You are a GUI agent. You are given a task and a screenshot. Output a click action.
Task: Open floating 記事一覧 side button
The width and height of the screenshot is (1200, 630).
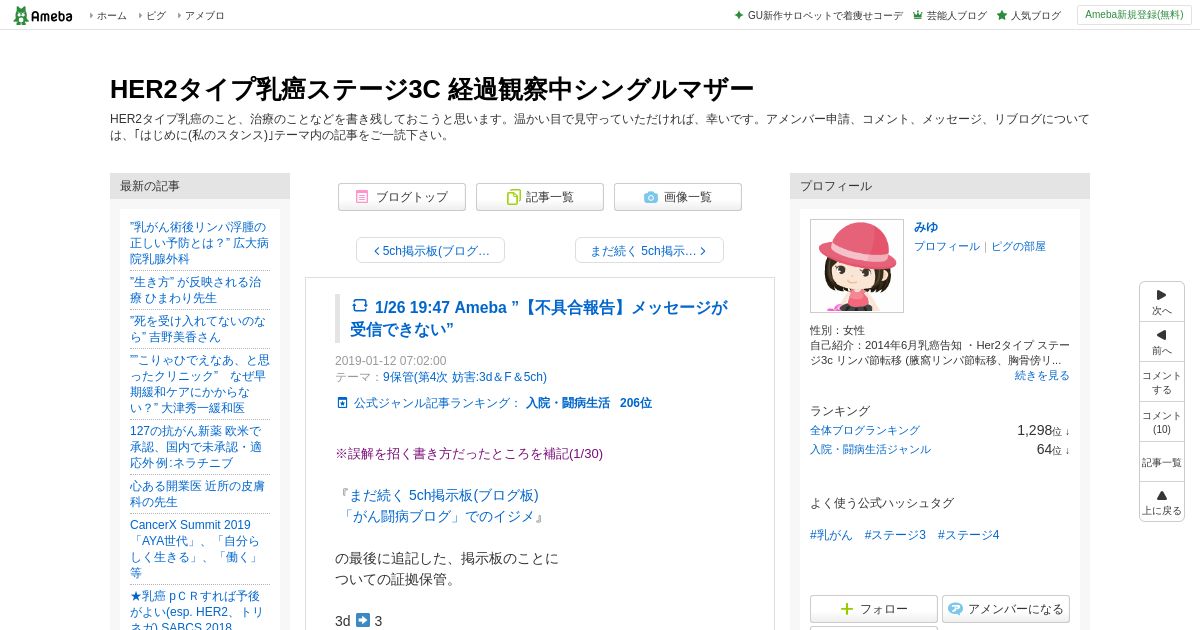pyautogui.click(x=1162, y=462)
